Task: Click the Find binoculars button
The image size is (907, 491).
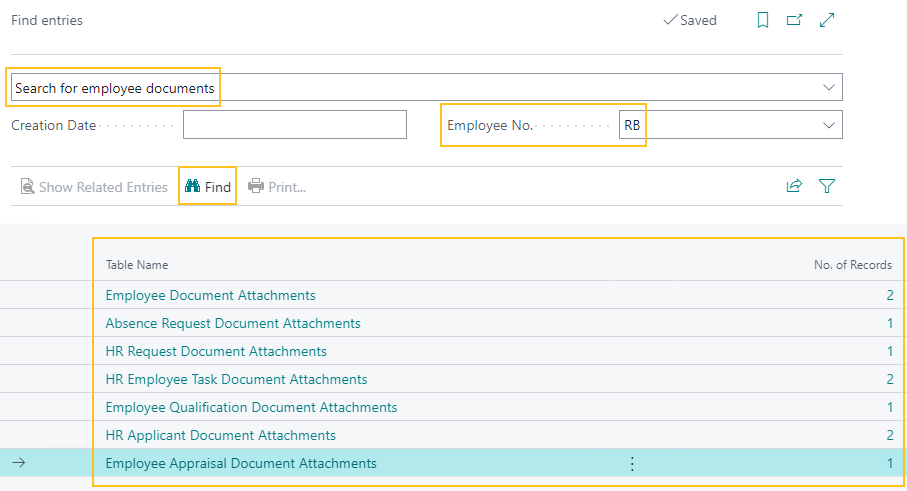Action: pos(208,187)
